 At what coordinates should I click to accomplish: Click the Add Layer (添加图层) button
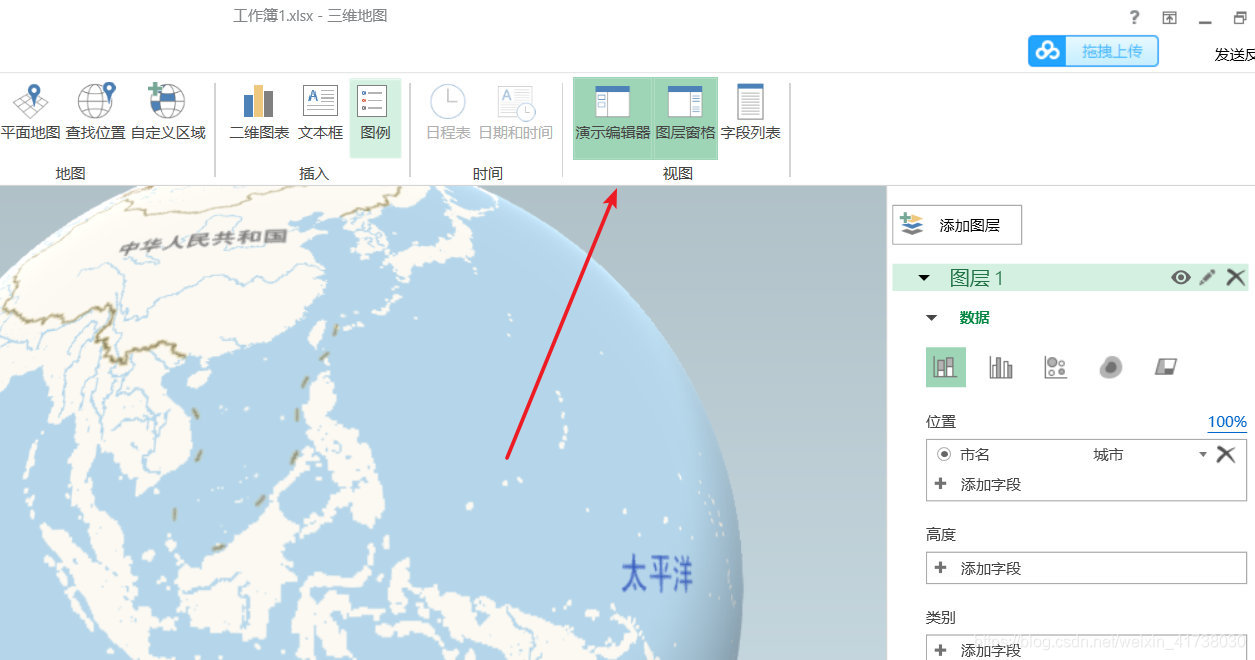pyautogui.click(x=957, y=225)
